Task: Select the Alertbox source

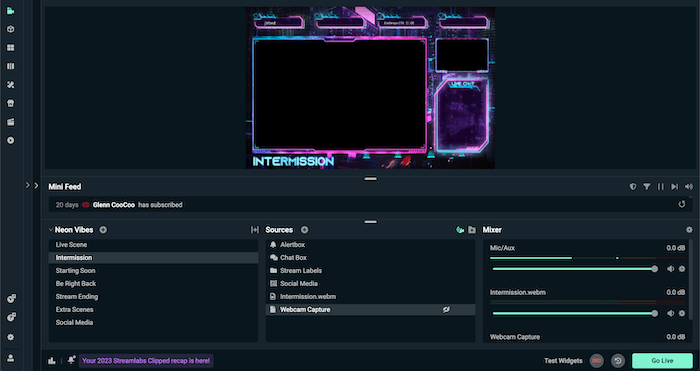Action: click(371, 245)
